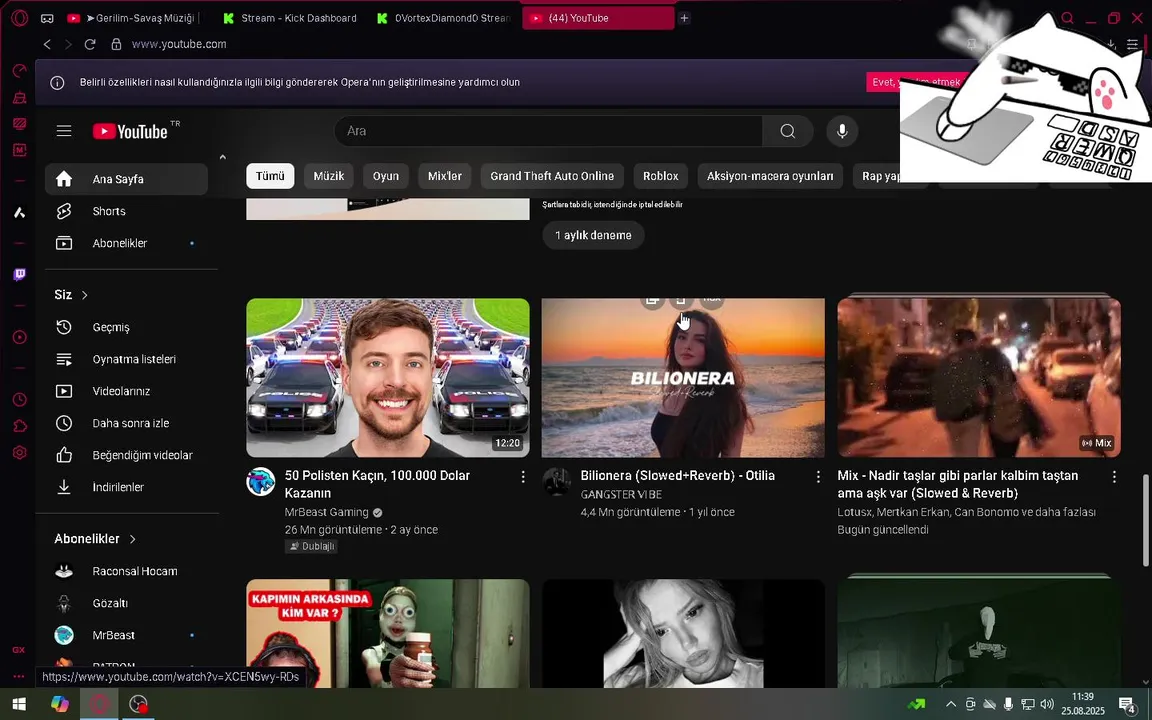Open Ana Sayfa home link
1152x720 pixels.
click(x=126, y=179)
